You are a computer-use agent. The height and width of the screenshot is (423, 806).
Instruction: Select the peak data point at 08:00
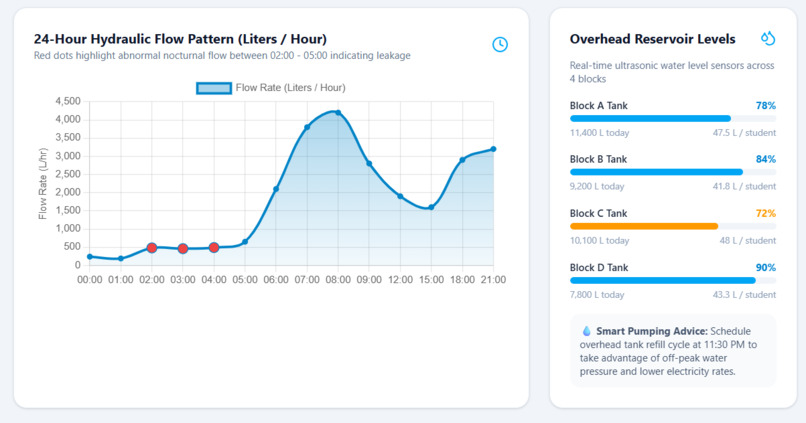[x=338, y=113]
